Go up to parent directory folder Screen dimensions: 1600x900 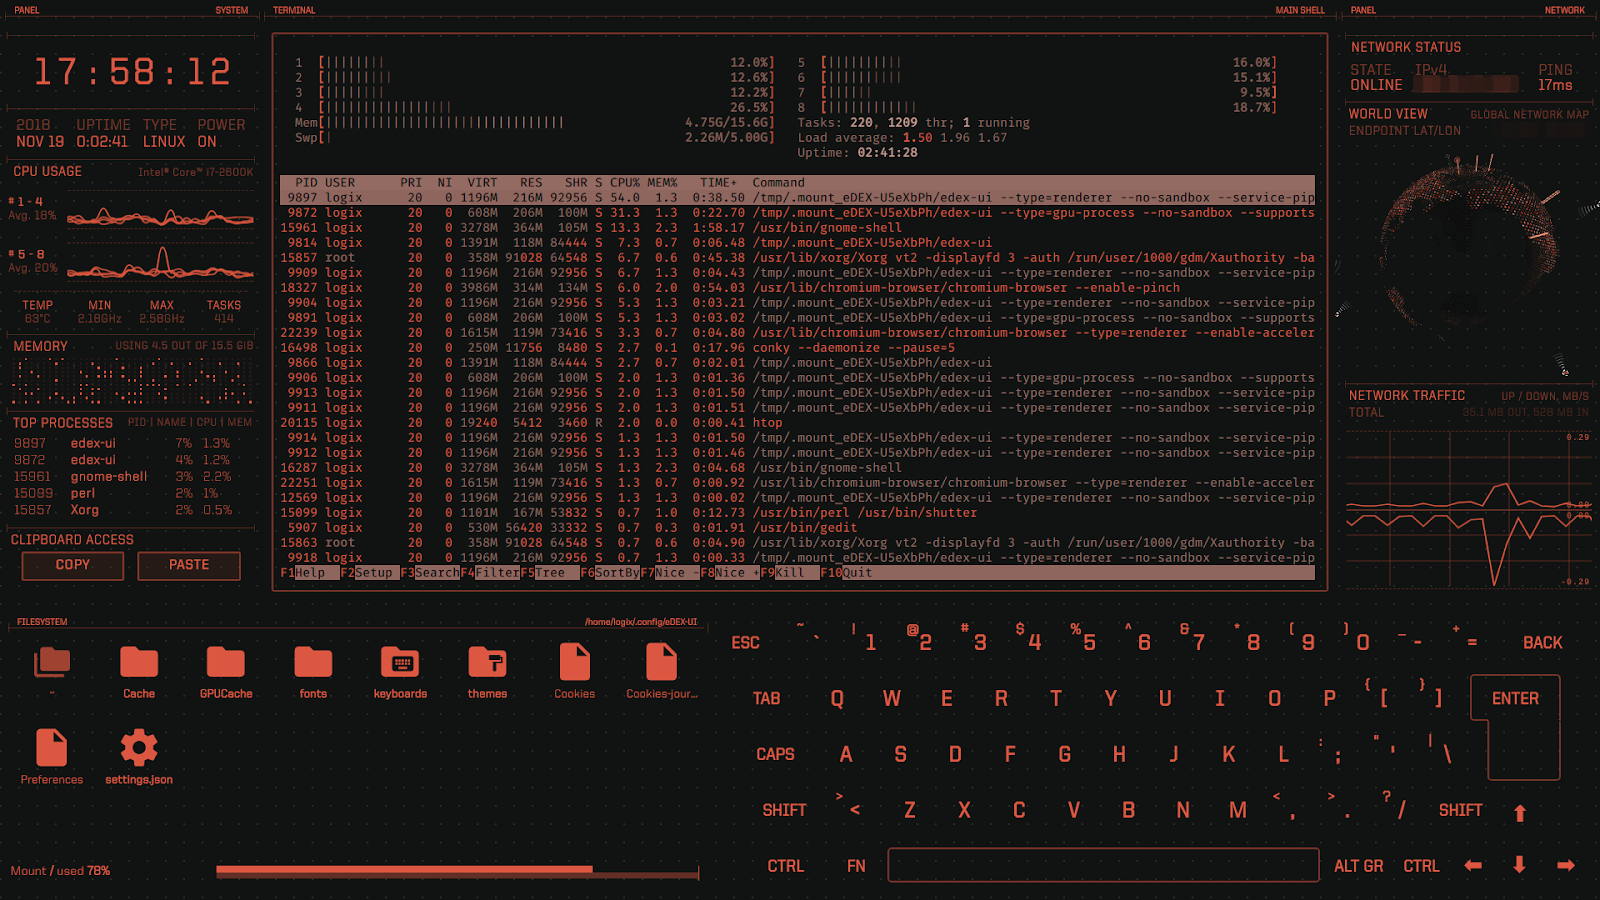[x=52, y=663]
